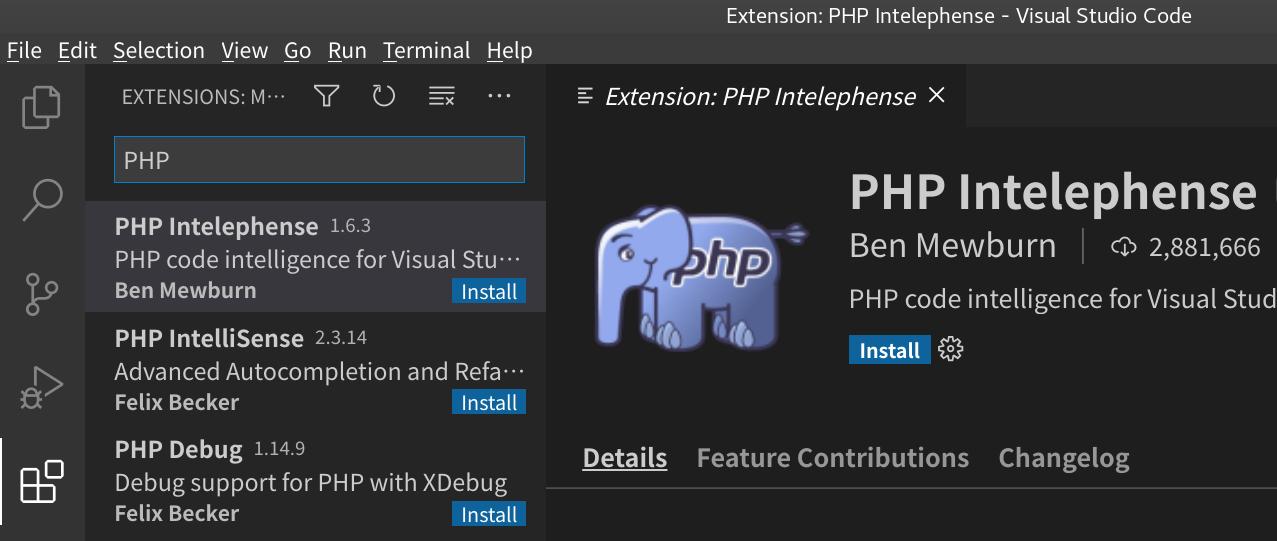Open the Extensions view icon
This screenshot has width=1277, height=541.
pos(42,481)
